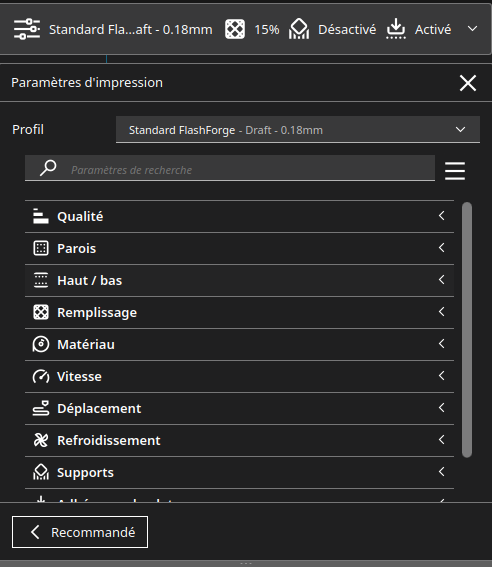Click the Matériau spool icon
This screenshot has width=492, height=567.
click(x=41, y=344)
